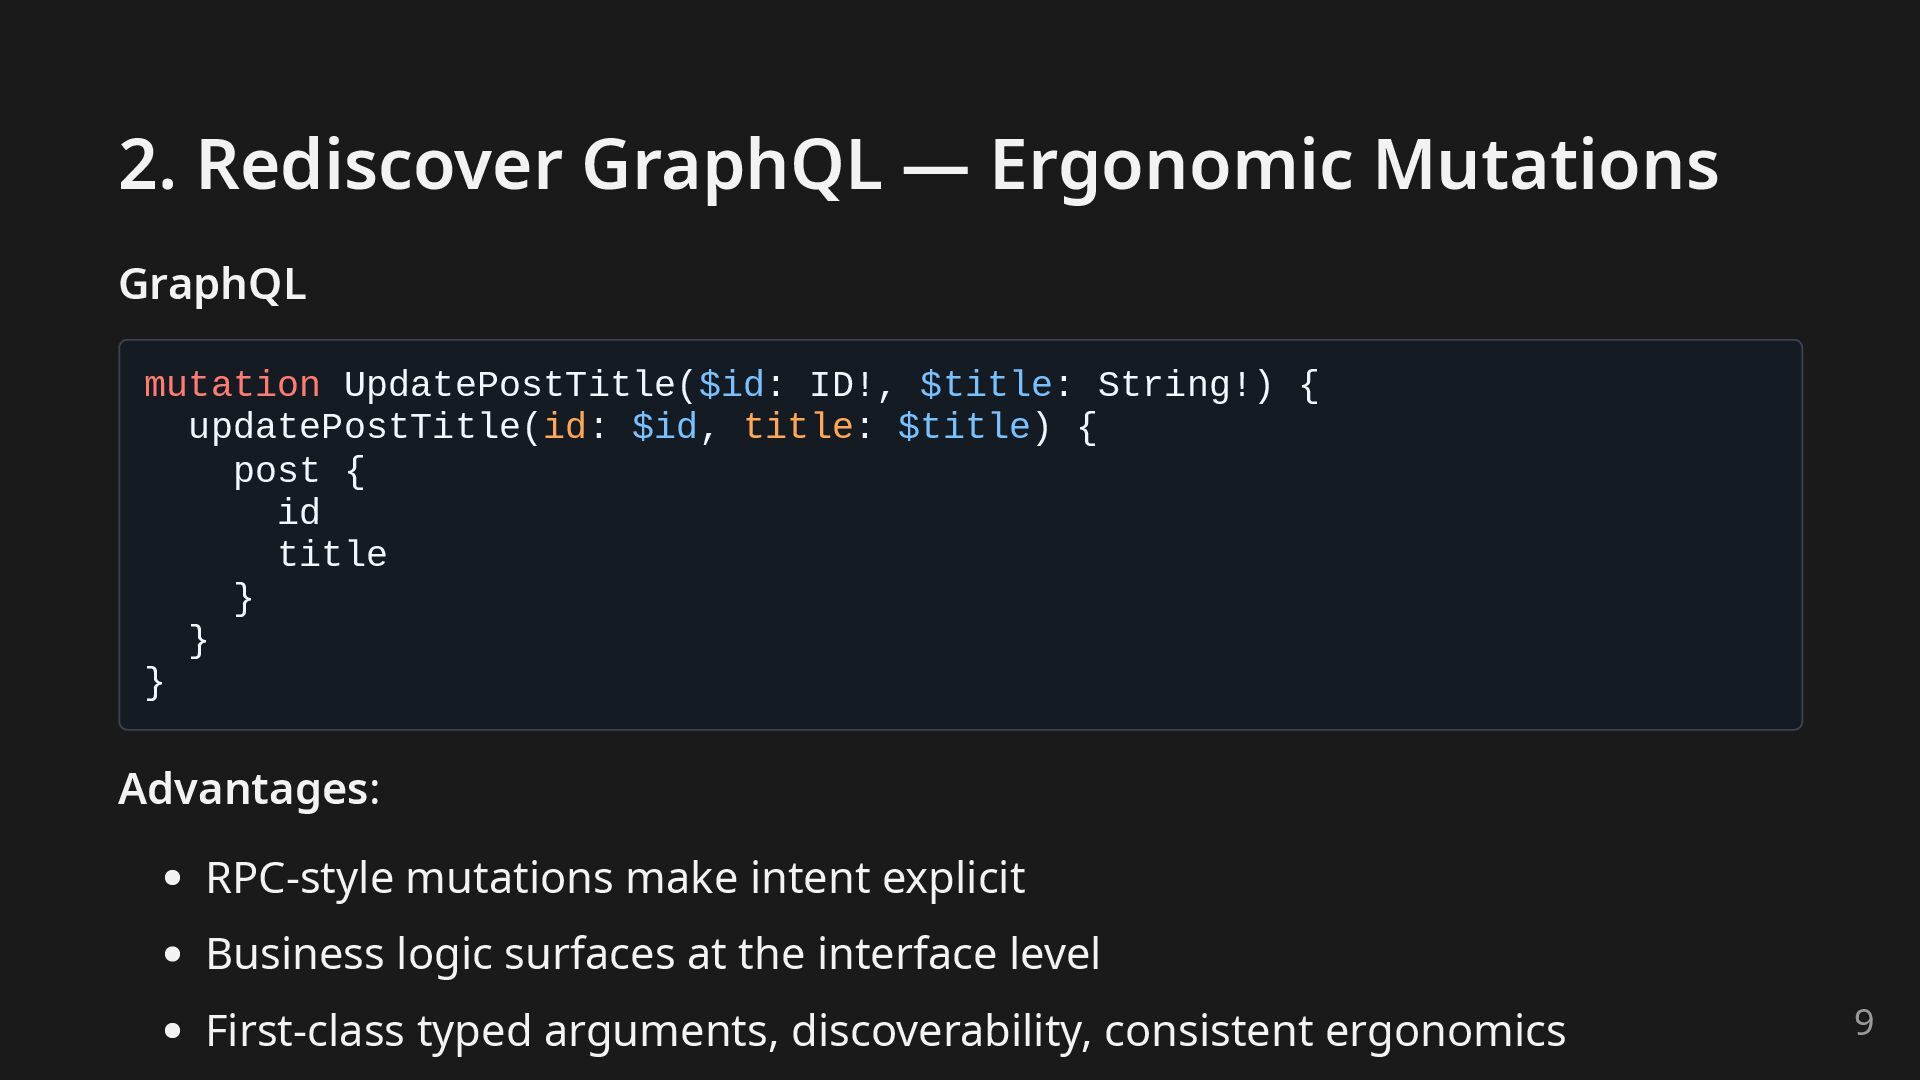This screenshot has height=1080, width=1920.
Task: Click the $title variable on the second code line
Action: [x=964, y=428]
